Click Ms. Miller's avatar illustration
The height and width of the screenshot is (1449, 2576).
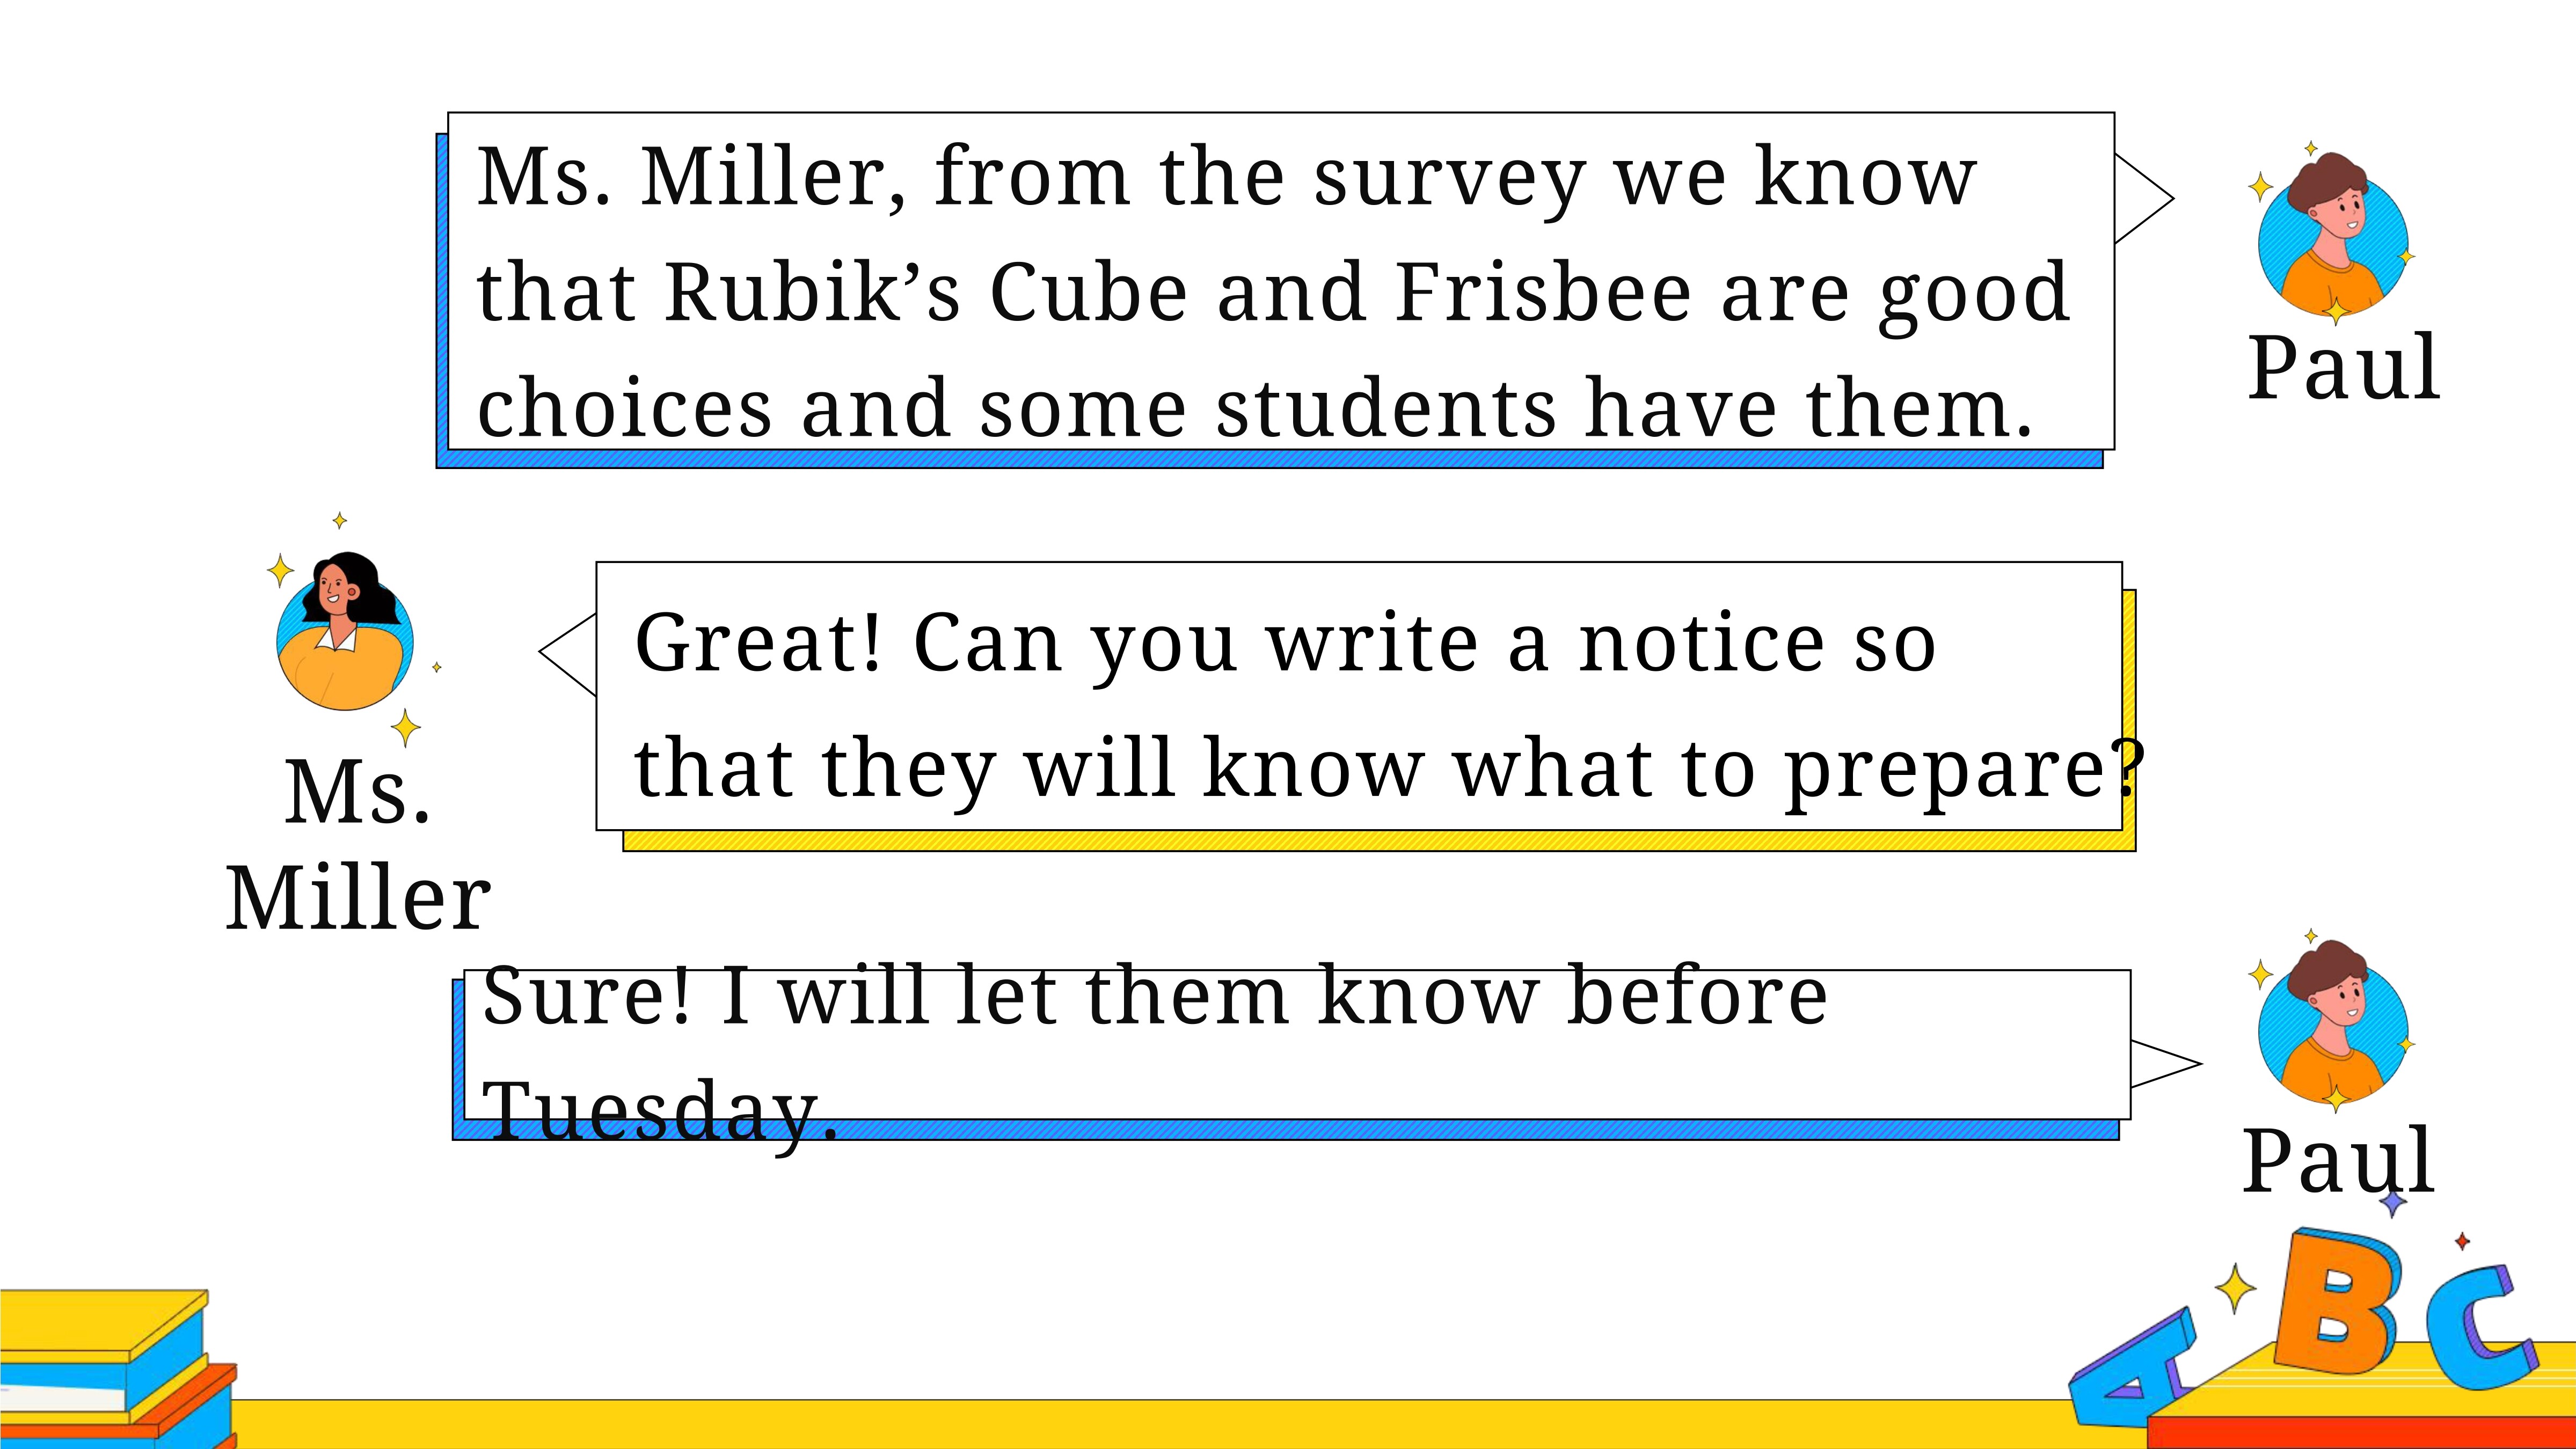click(x=345, y=630)
